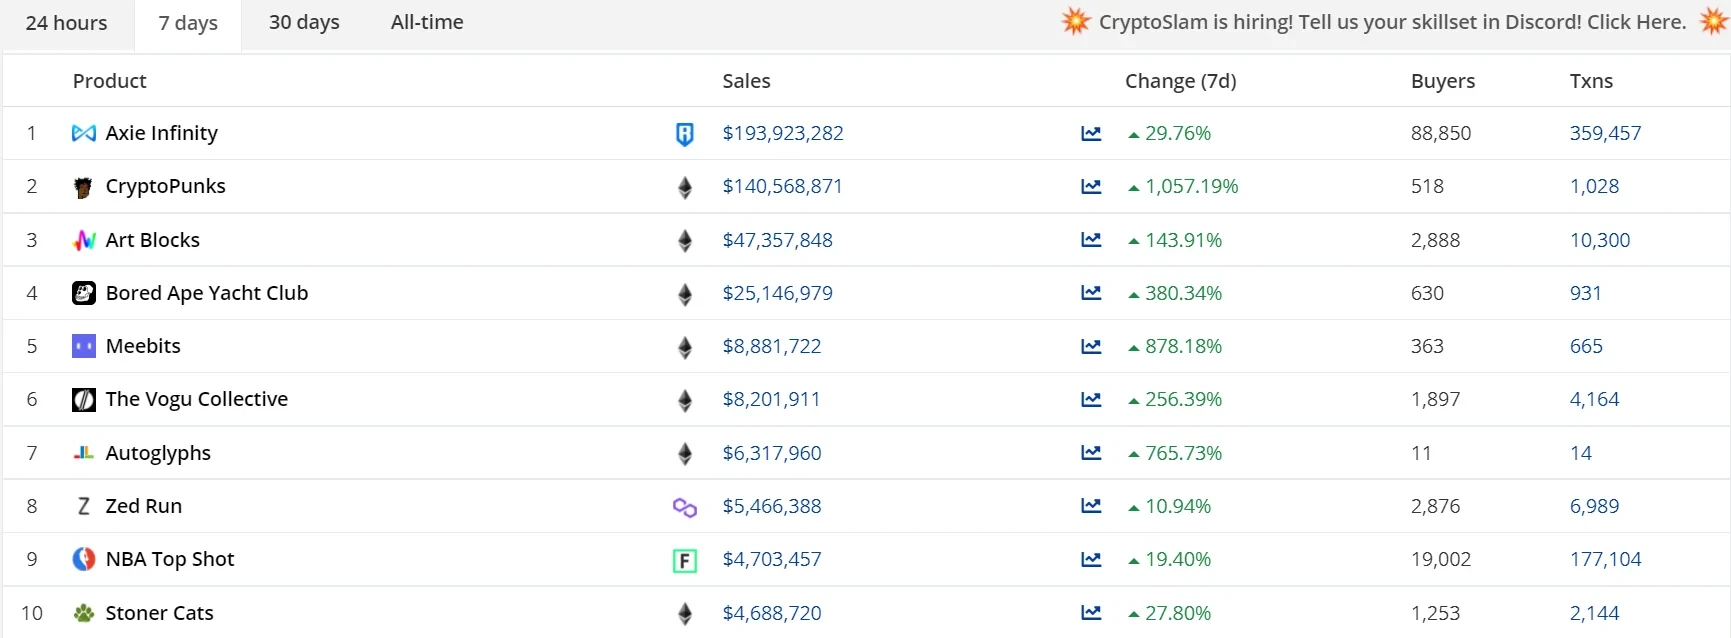Open the trend chart icon for Stoner Cats
Viewport: 1731px width, 638px height.
tap(1091, 613)
